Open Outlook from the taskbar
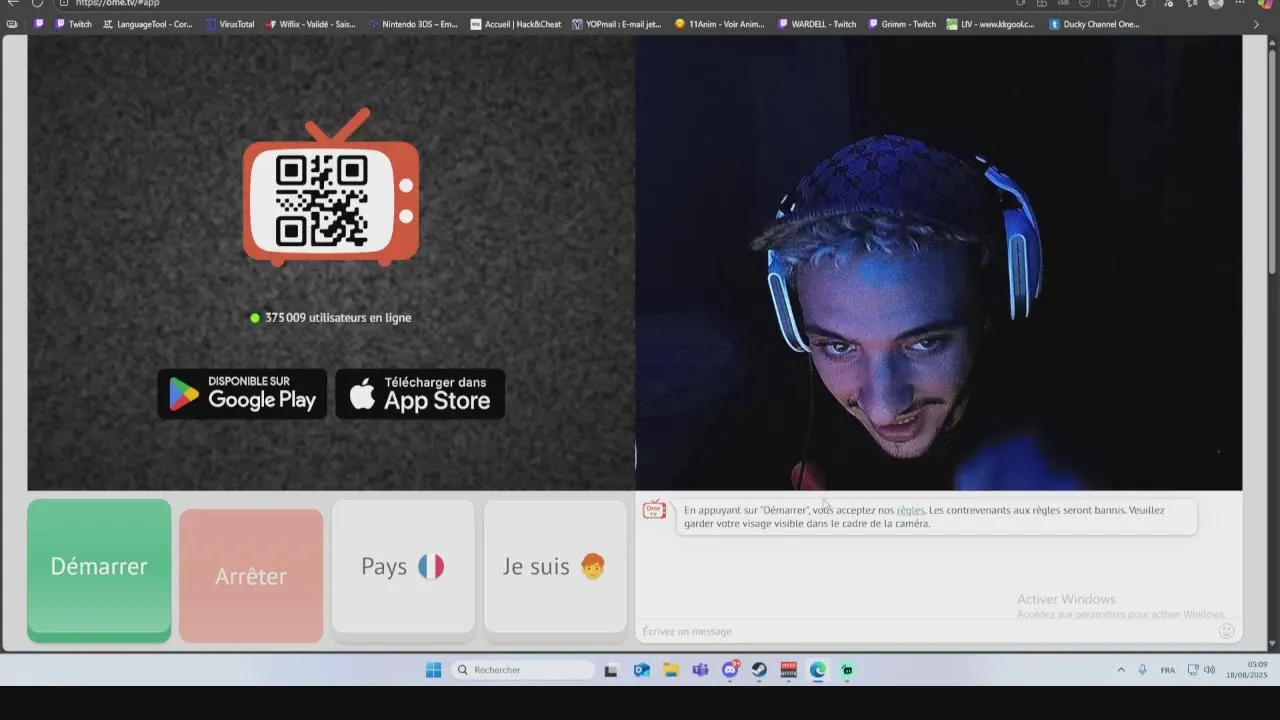The width and height of the screenshot is (1280, 720). 641,670
